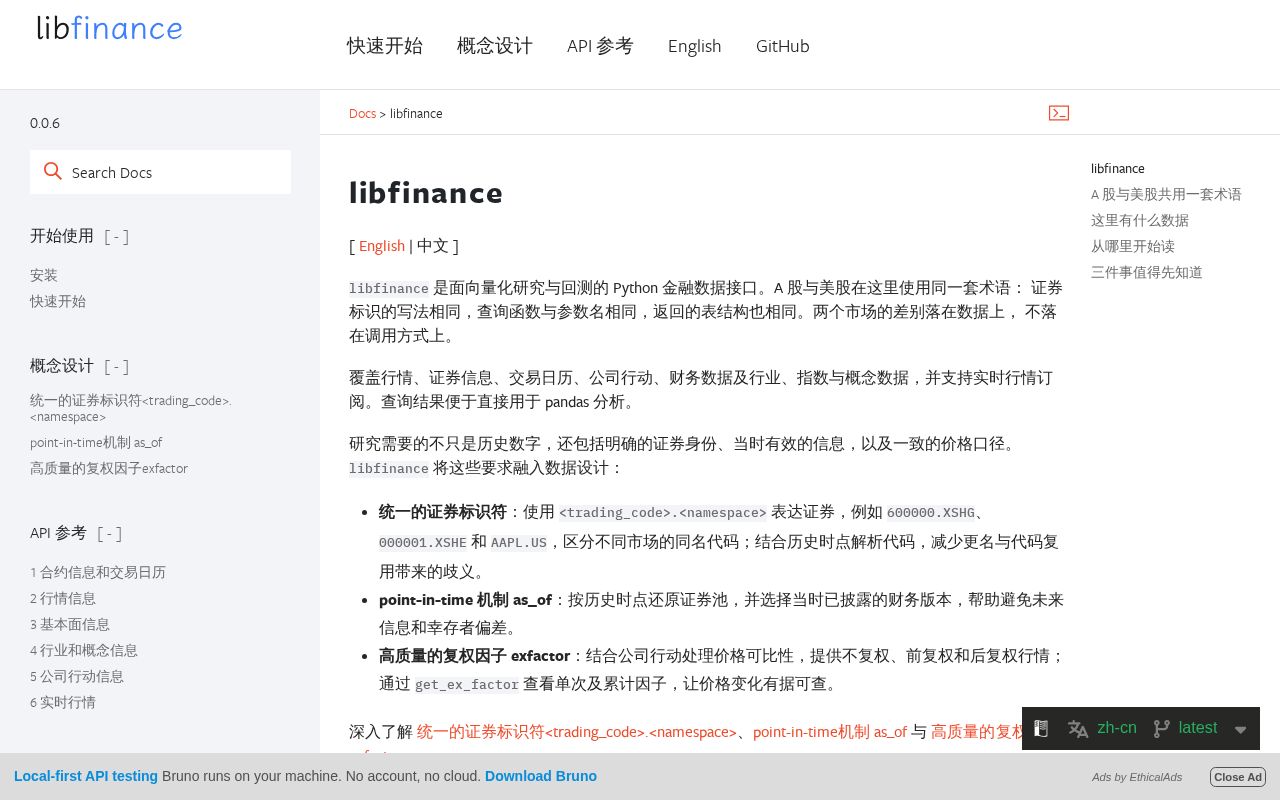Image resolution: width=1280 pixels, height=800 pixels.
Task: Close the bottom ad banner
Action: pos(1238,777)
